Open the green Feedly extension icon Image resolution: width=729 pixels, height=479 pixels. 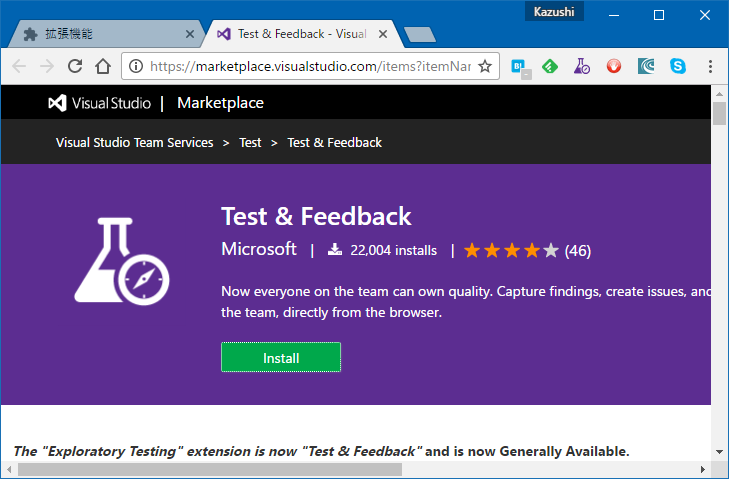click(x=550, y=67)
